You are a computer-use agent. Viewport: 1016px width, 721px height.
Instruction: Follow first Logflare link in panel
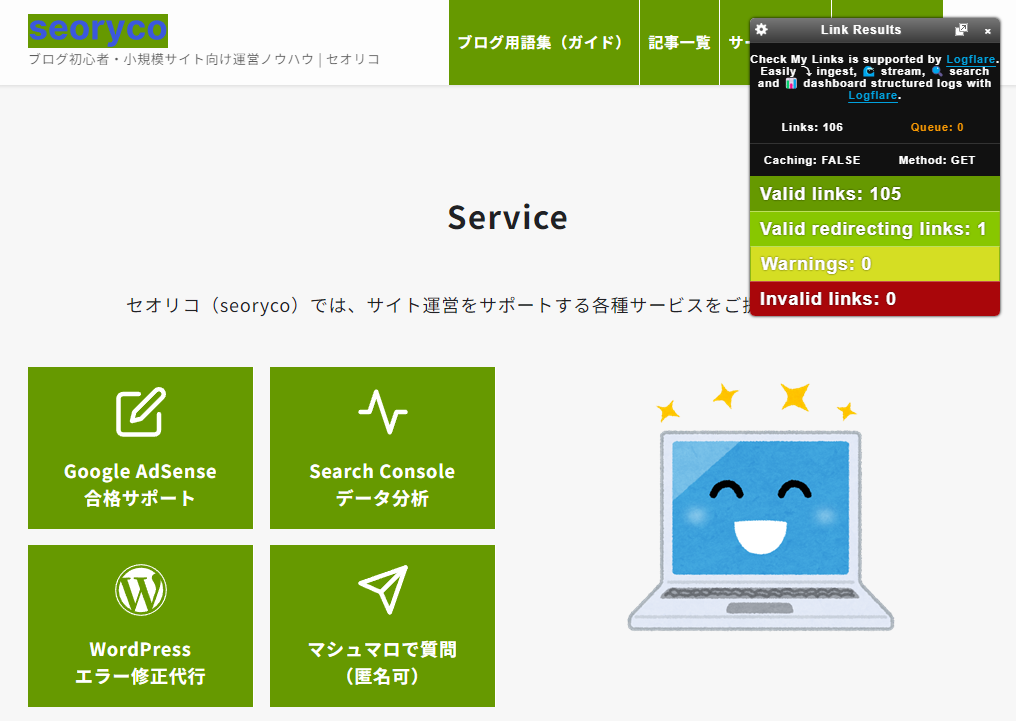pyautogui.click(x=971, y=60)
